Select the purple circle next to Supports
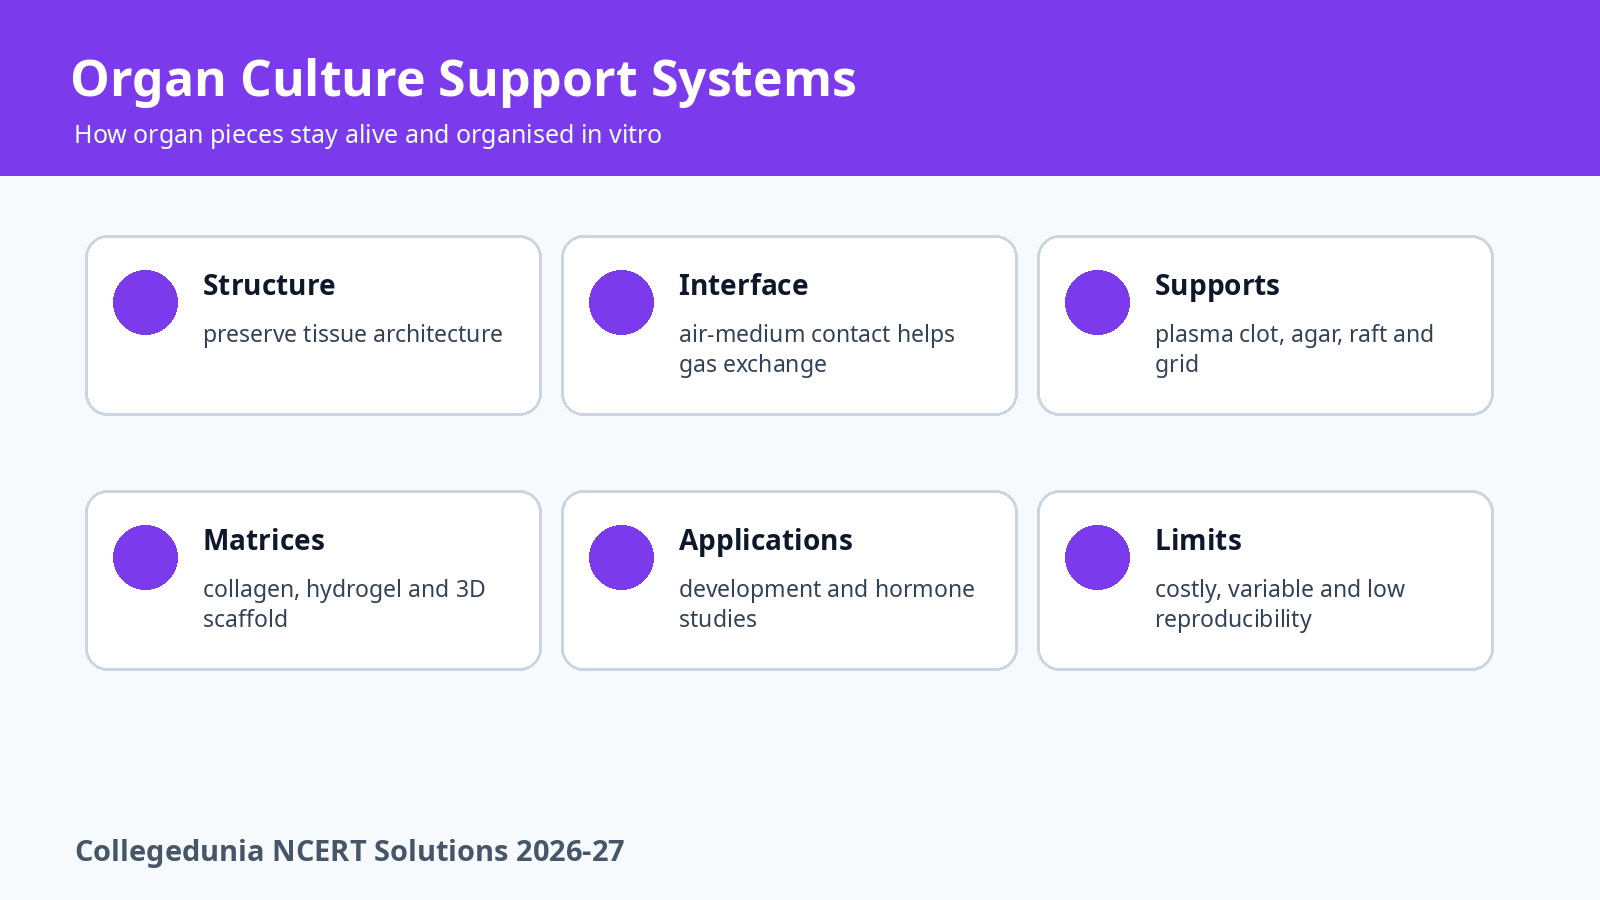1600x900 pixels. (1097, 302)
